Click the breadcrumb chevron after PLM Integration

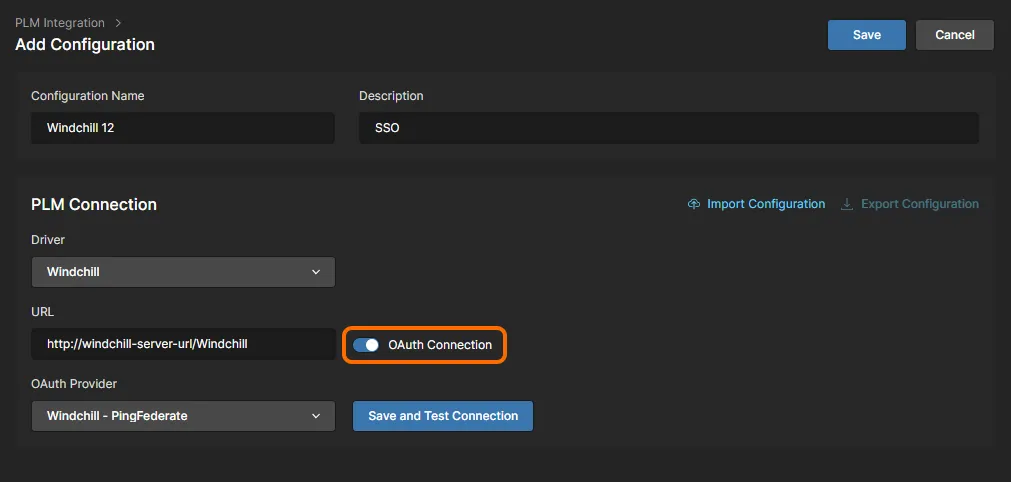(x=118, y=22)
